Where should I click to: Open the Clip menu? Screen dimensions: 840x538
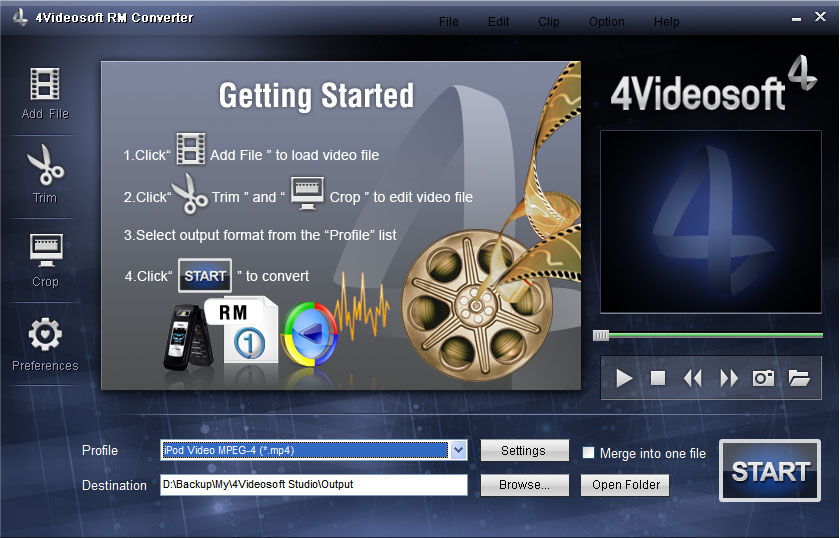(x=548, y=22)
